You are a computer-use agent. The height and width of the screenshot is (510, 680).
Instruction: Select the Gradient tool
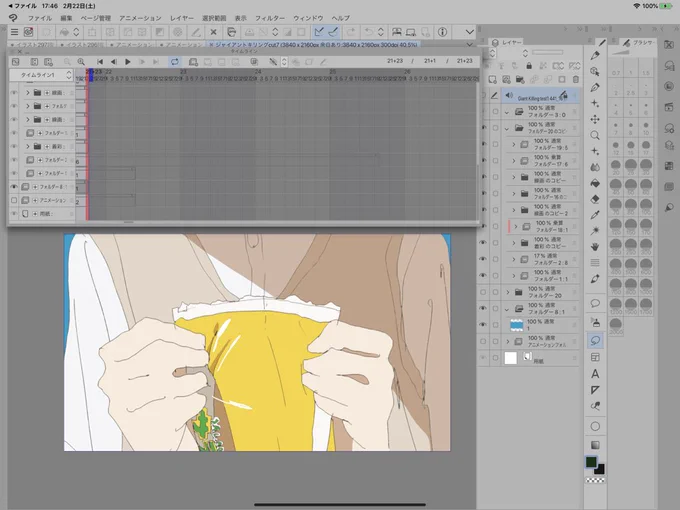pos(595,445)
